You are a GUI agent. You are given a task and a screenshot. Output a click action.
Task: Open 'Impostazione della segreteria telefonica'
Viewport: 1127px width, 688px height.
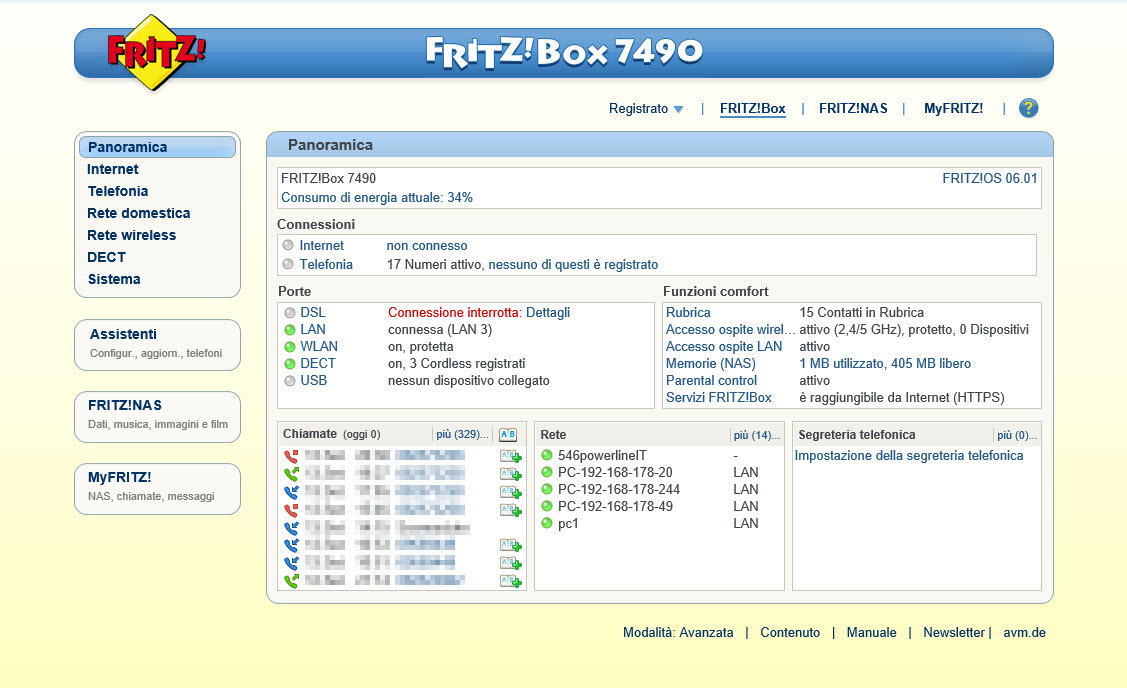pos(908,456)
